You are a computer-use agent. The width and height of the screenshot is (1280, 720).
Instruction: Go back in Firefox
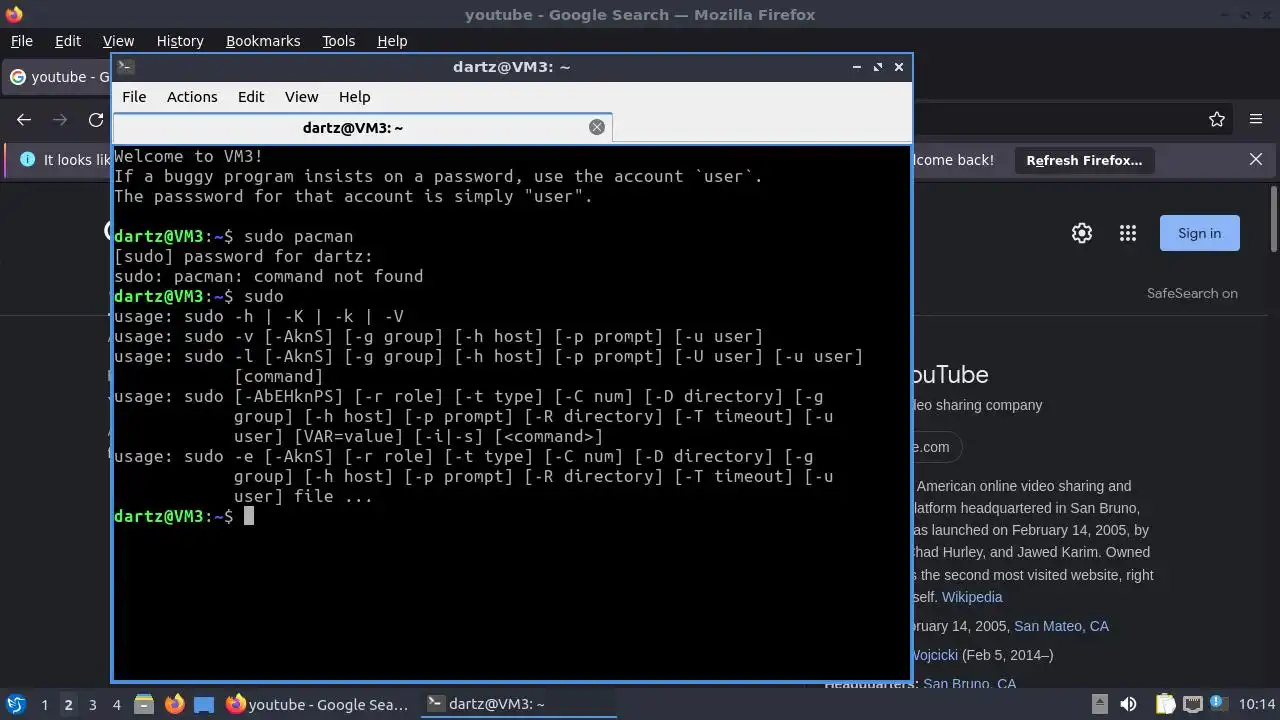(x=24, y=119)
